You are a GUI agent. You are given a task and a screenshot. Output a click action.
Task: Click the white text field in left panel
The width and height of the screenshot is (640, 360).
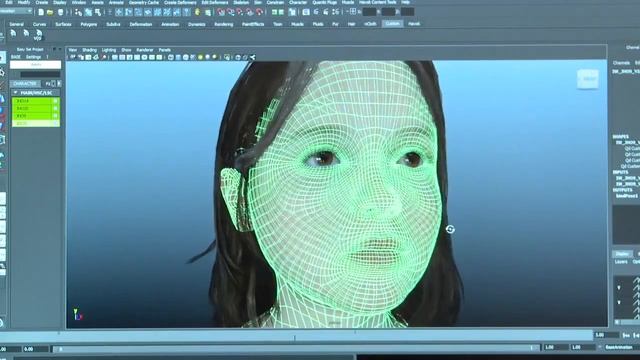point(36,64)
